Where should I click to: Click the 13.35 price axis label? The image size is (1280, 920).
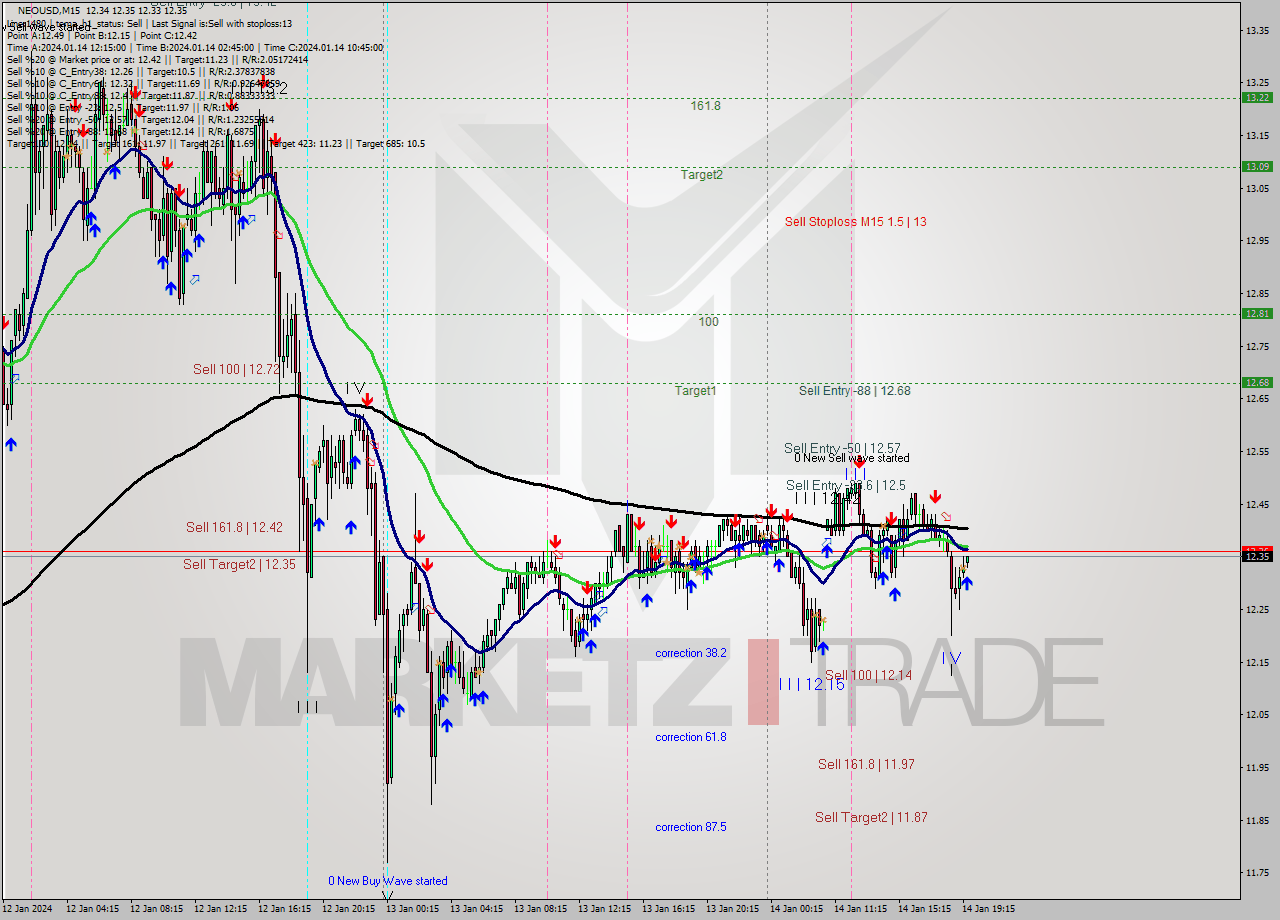point(1257,30)
